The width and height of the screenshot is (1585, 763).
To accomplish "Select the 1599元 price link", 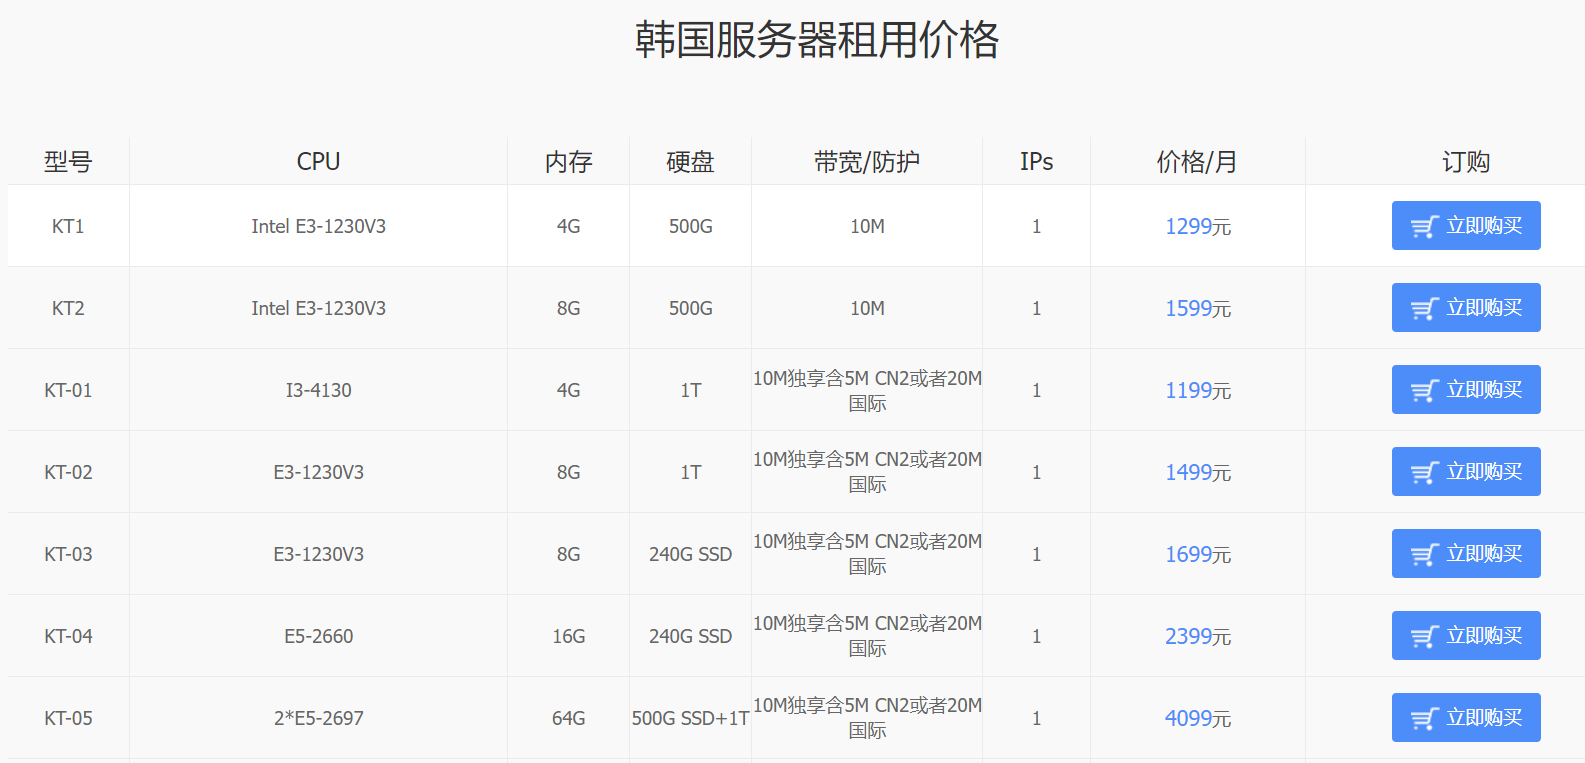I will click(1197, 309).
